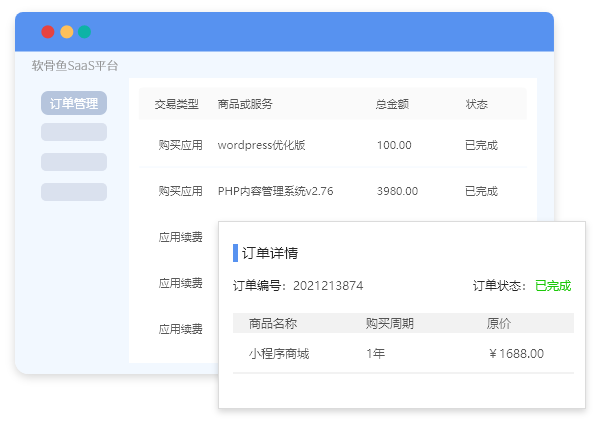595x421 pixels.
Task: Select the bottom blank sidebar placeholder item
Action: [74, 192]
